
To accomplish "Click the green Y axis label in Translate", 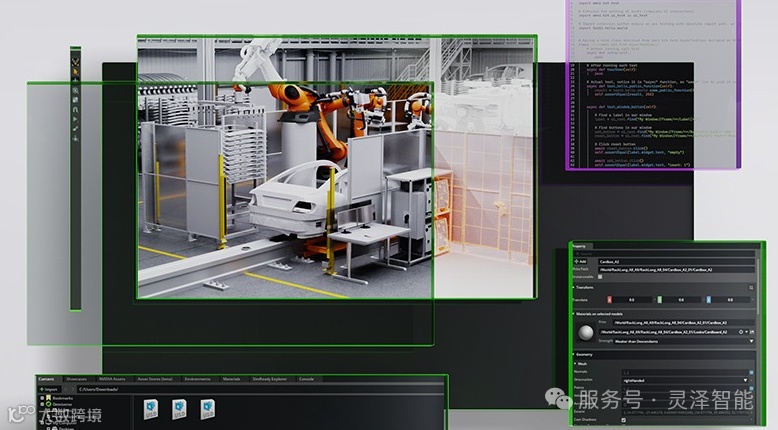I will [659, 300].
